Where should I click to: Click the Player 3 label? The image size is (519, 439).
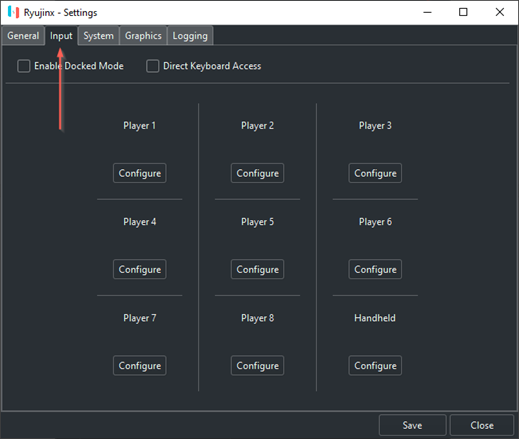coord(375,126)
